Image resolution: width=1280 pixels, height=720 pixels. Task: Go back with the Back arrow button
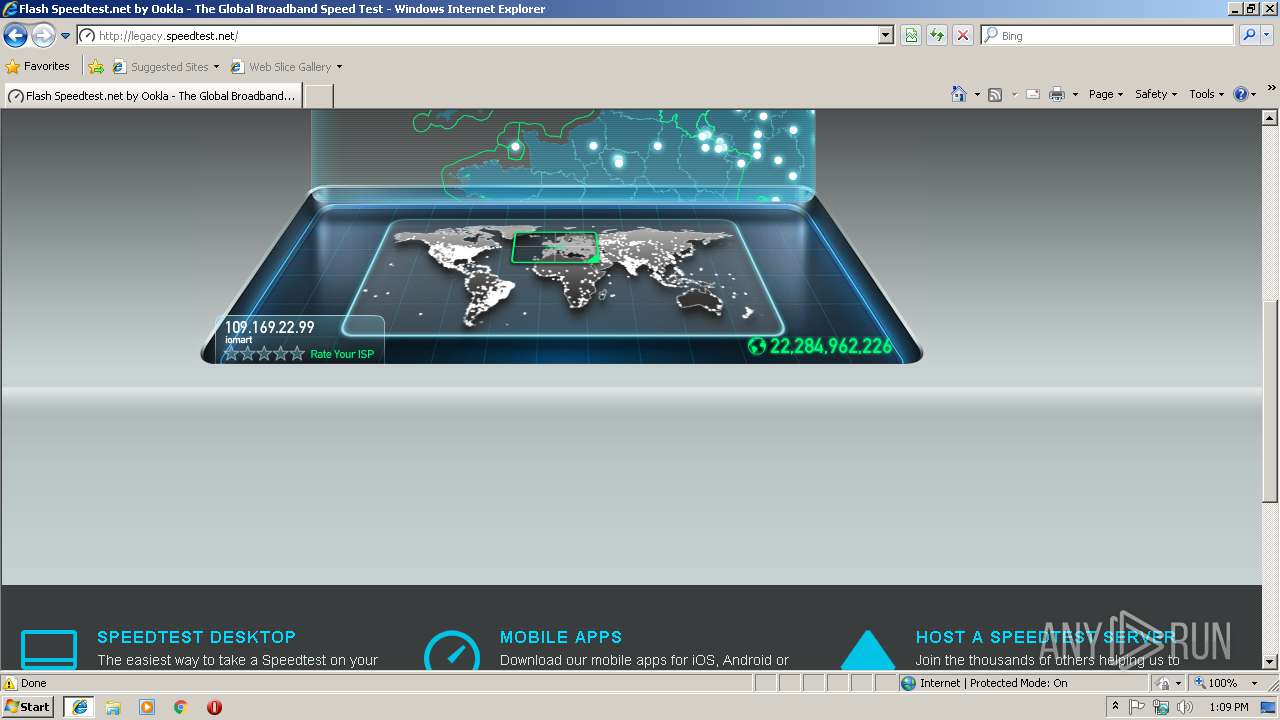[x=15, y=36]
